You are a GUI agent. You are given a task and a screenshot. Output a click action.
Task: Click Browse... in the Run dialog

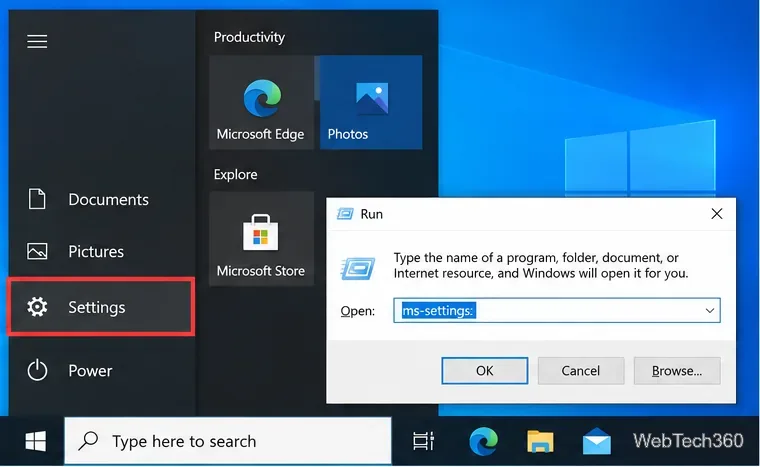tap(677, 371)
